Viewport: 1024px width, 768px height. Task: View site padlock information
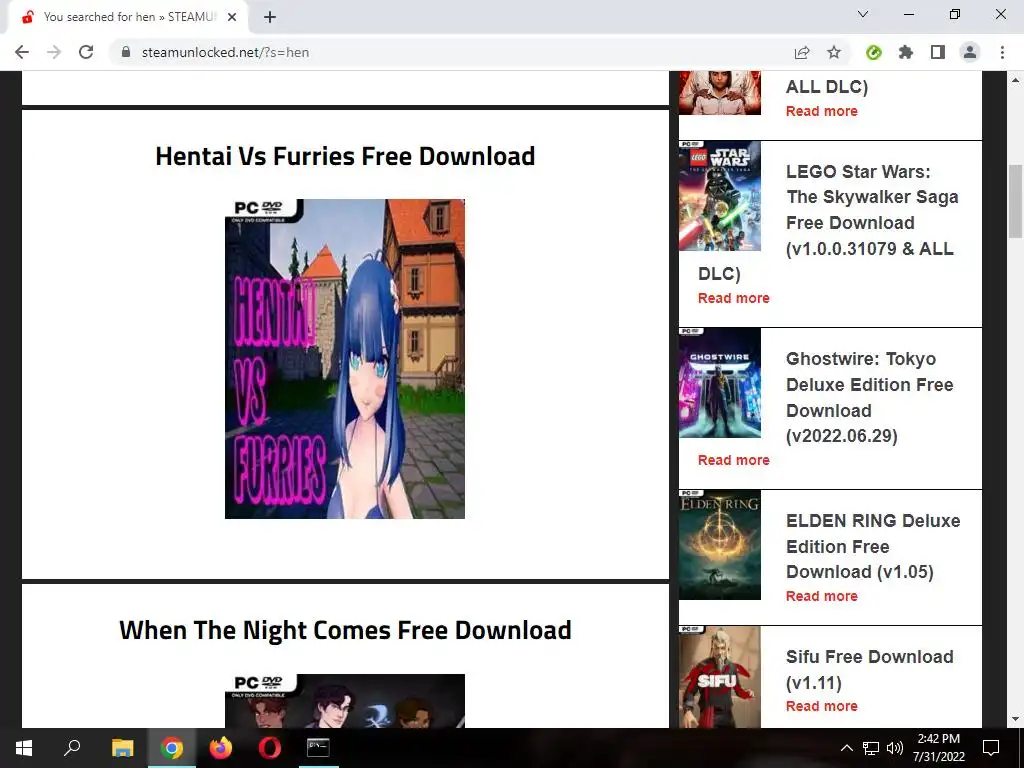coord(126,52)
